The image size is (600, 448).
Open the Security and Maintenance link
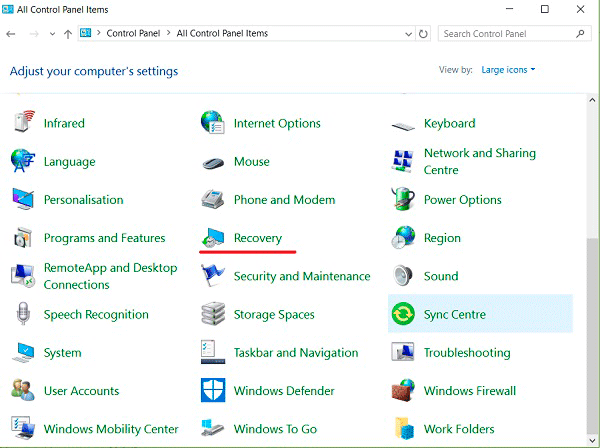click(302, 276)
